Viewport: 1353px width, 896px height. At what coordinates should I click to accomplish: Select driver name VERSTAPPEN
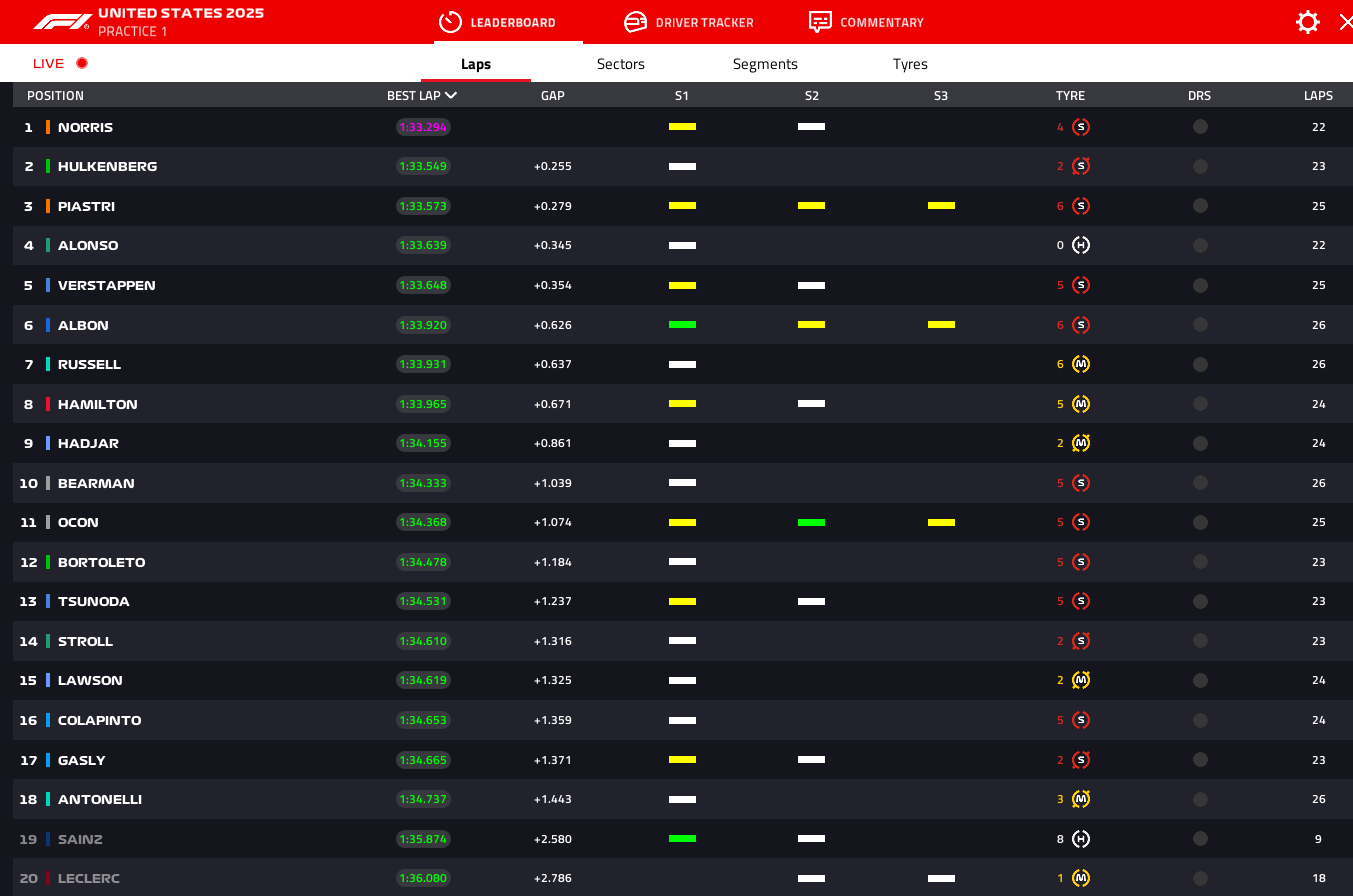(107, 285)
